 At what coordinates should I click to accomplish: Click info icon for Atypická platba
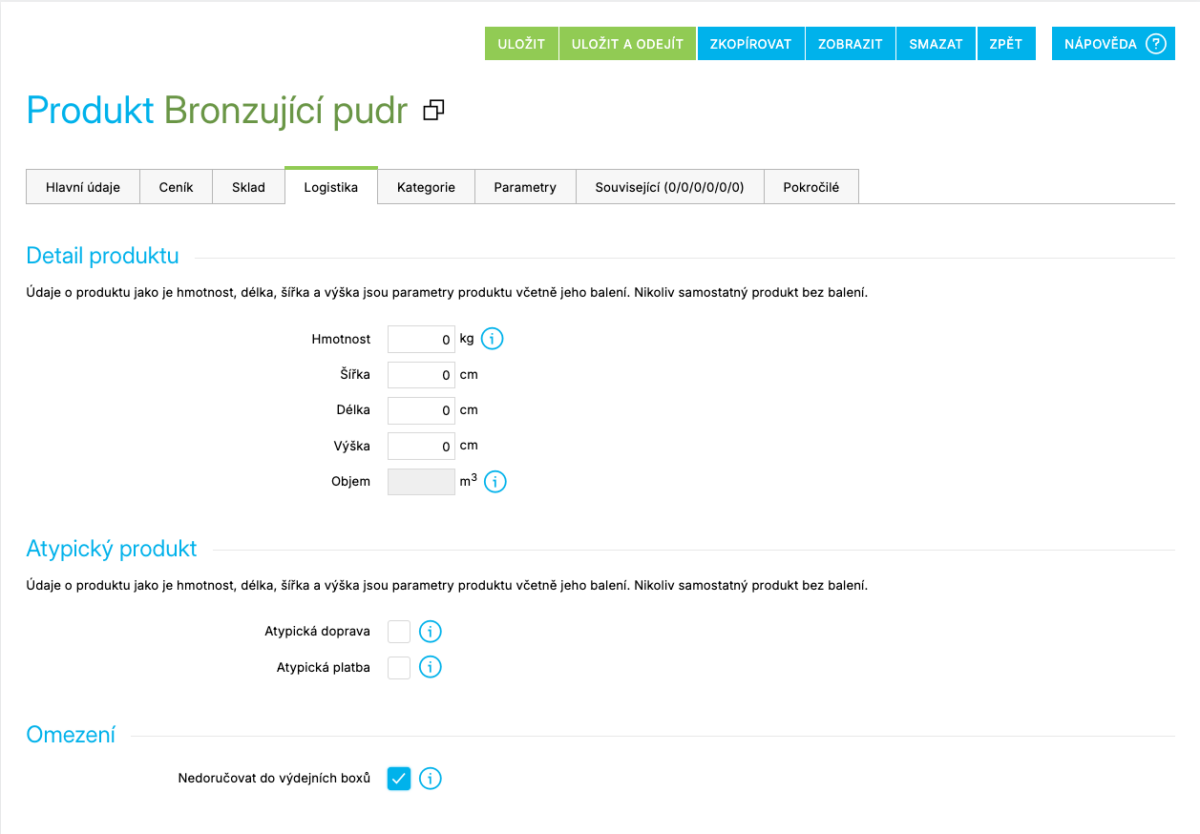tap(430, 667)
